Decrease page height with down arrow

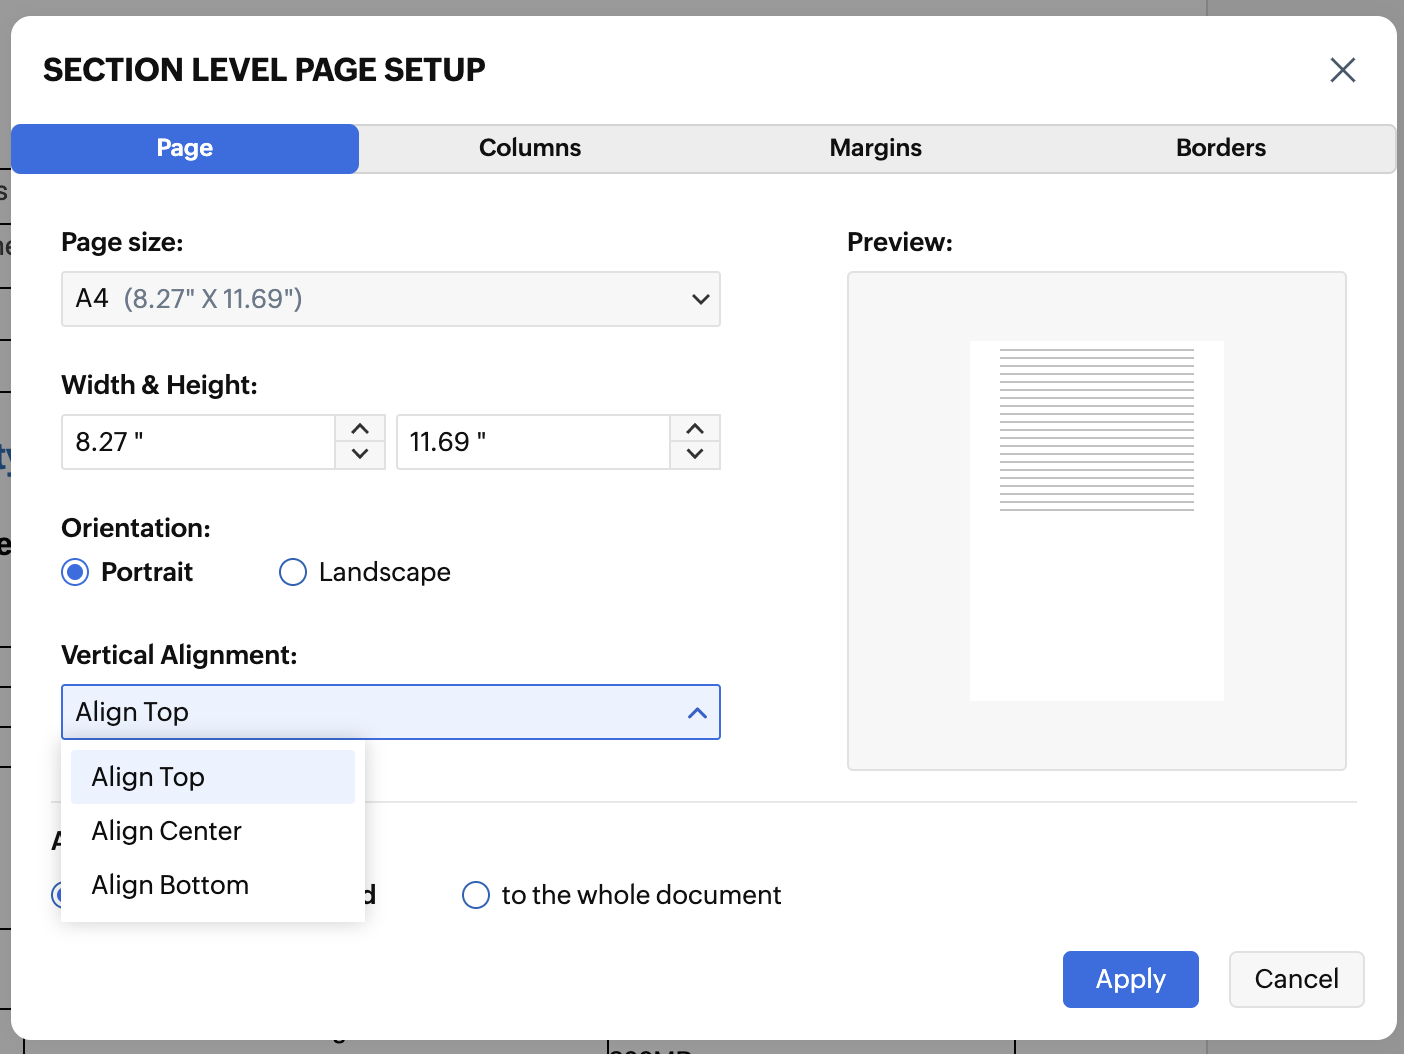[x=695, y=455]
